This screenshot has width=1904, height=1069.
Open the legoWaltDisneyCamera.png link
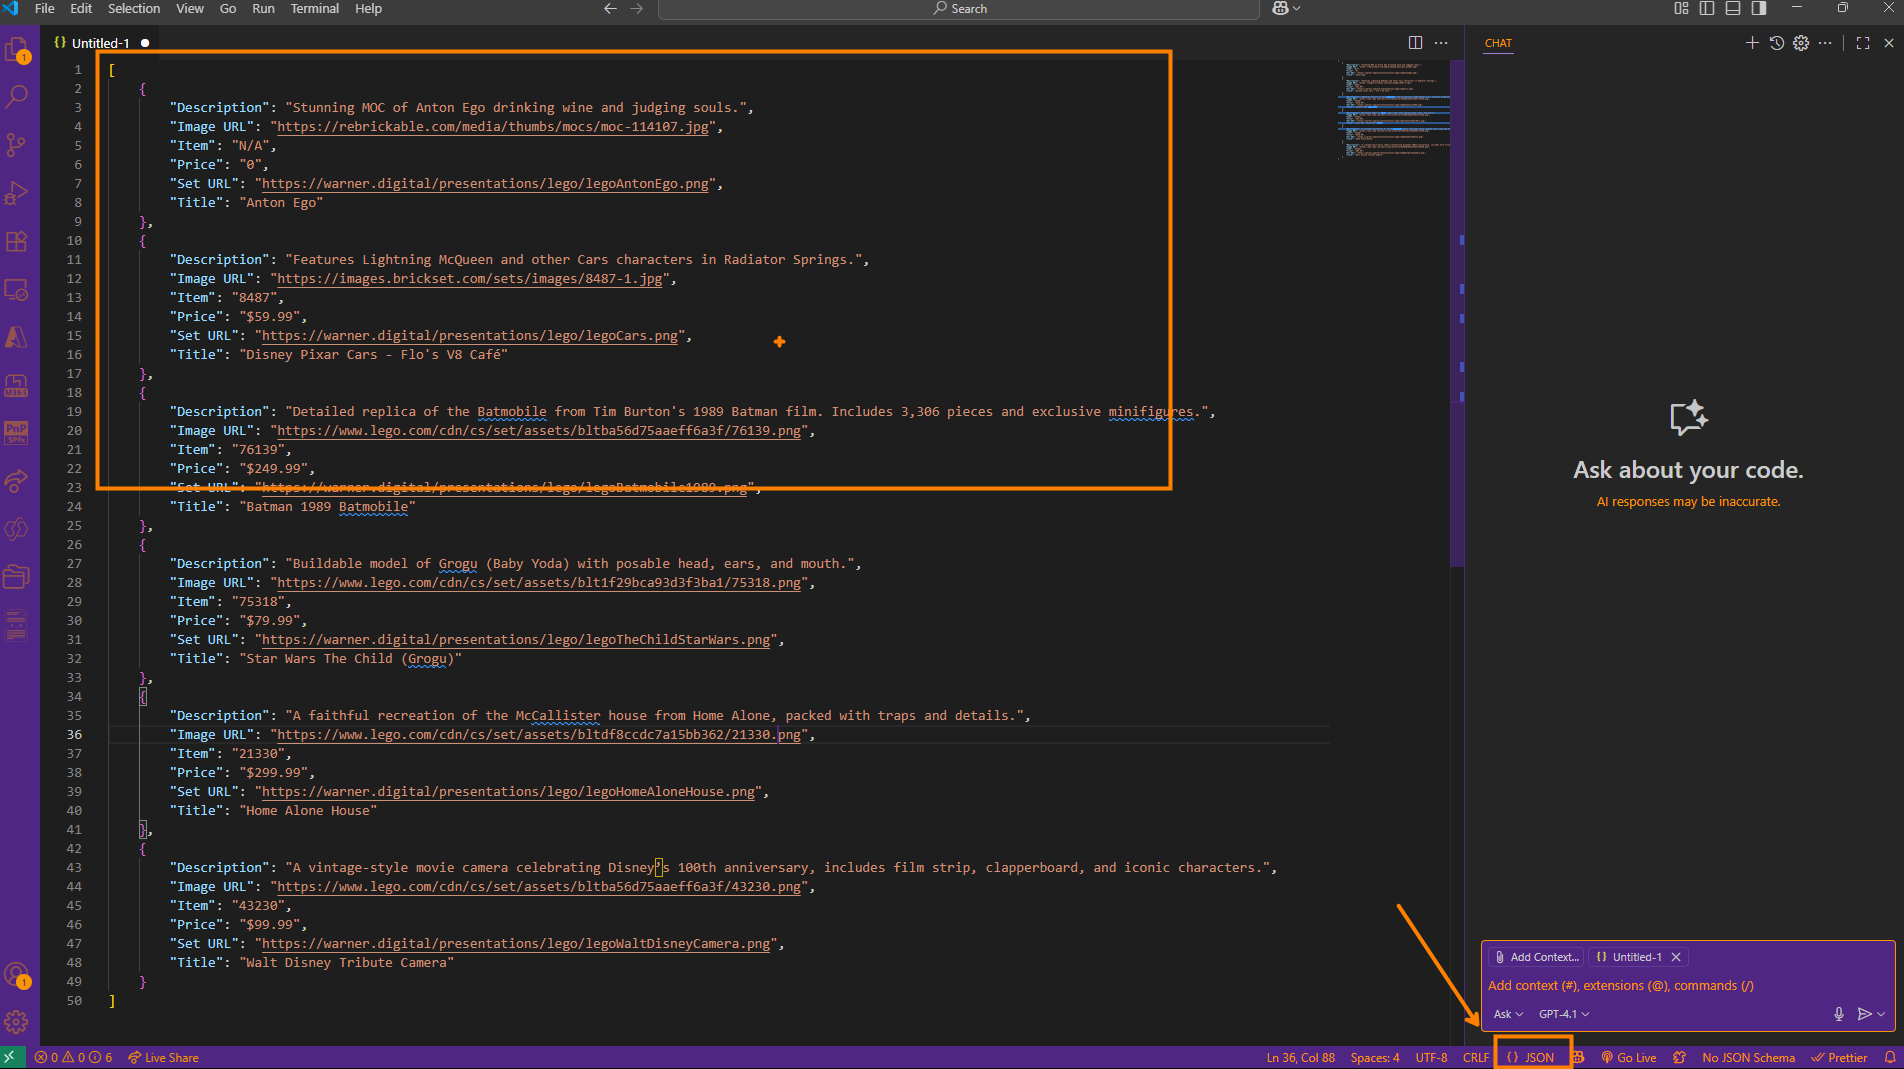516,944
